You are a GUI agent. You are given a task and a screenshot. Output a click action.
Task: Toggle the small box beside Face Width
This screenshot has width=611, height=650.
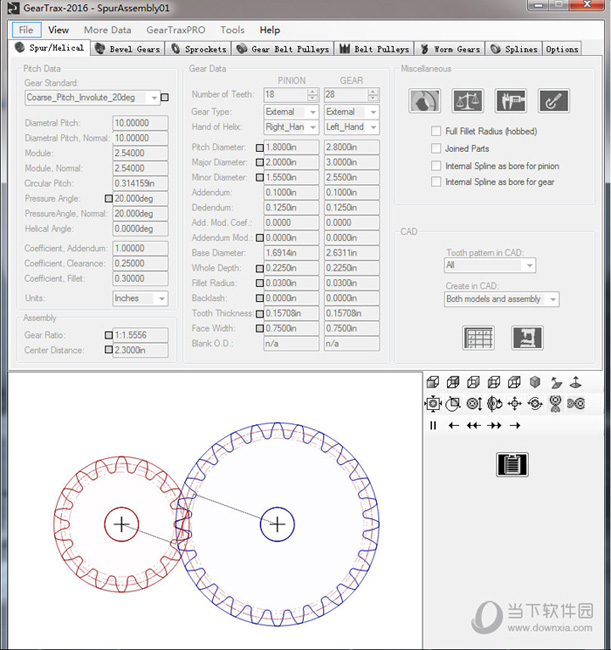click(259, 328)
